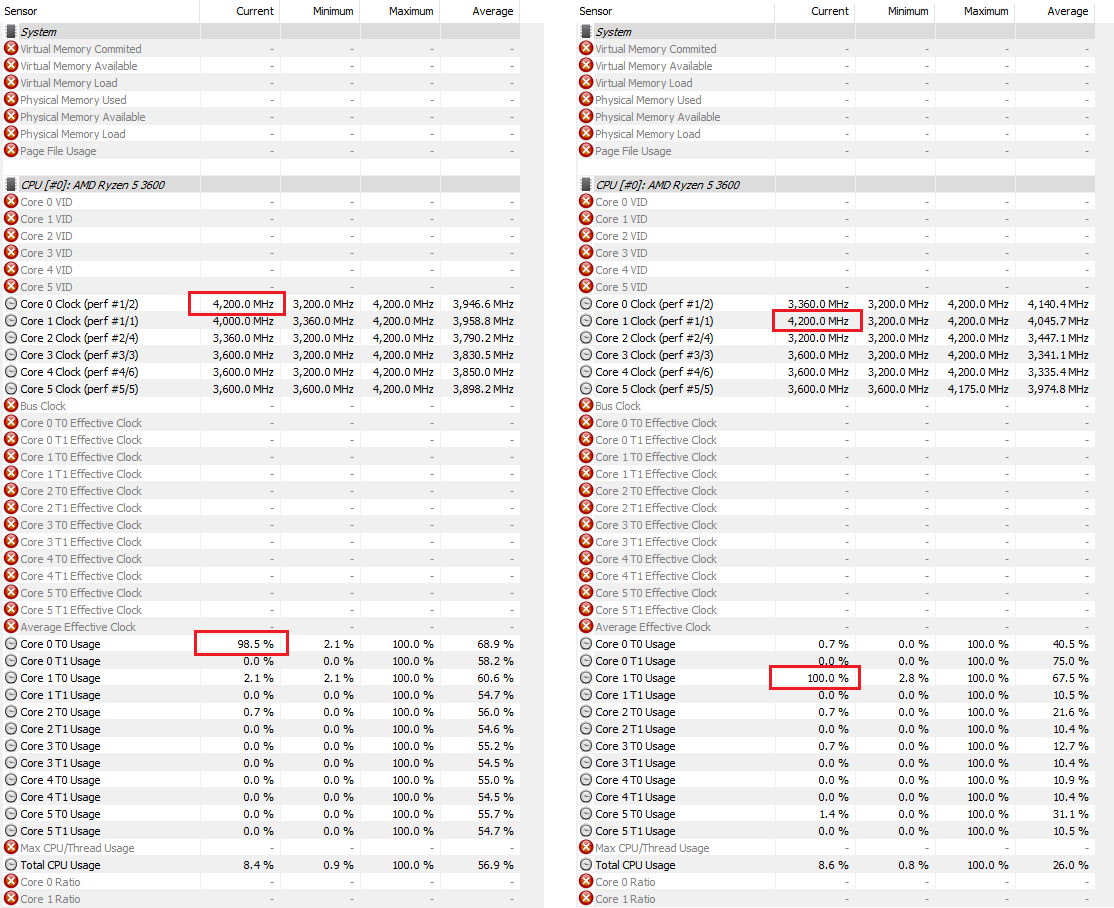Click the chip icon beside CPU [#0] in left panel
This screenshot has width=1114, height=908.
11,185
